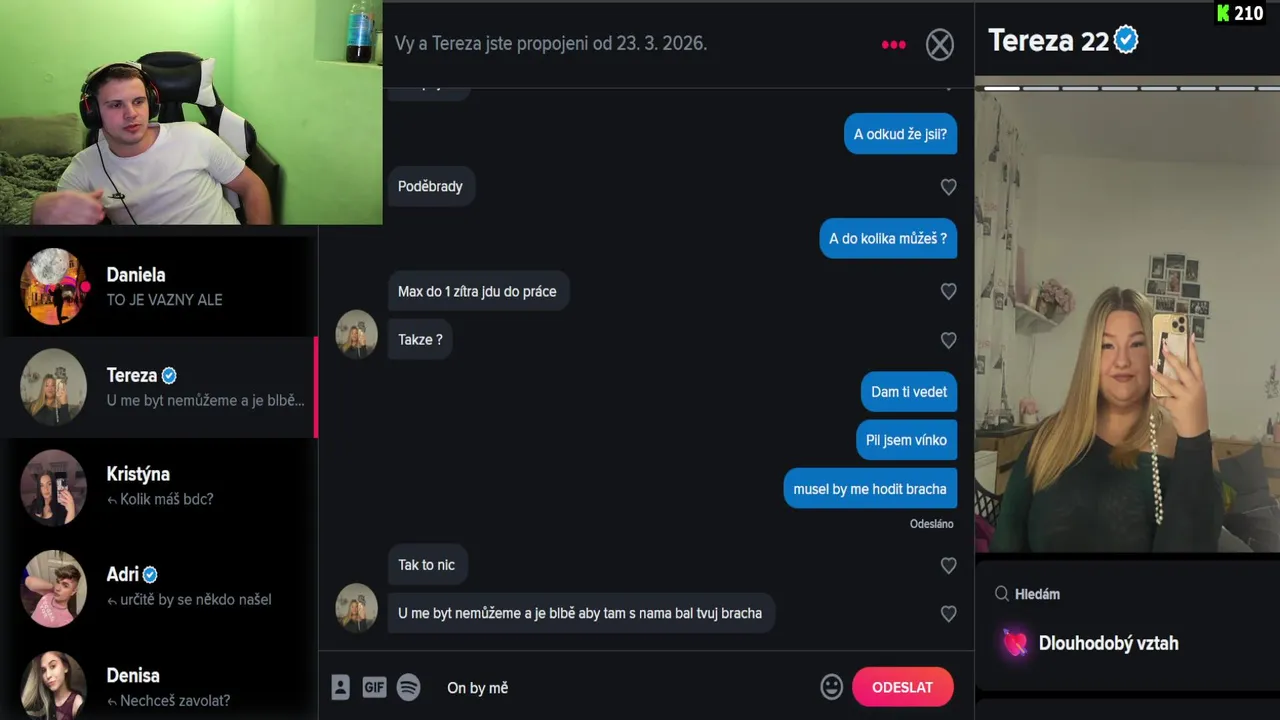The width and height of the screenshot is (1280, 720).
Task: Like the last message about tvuj bracha
Action: (x=948, y=614)
